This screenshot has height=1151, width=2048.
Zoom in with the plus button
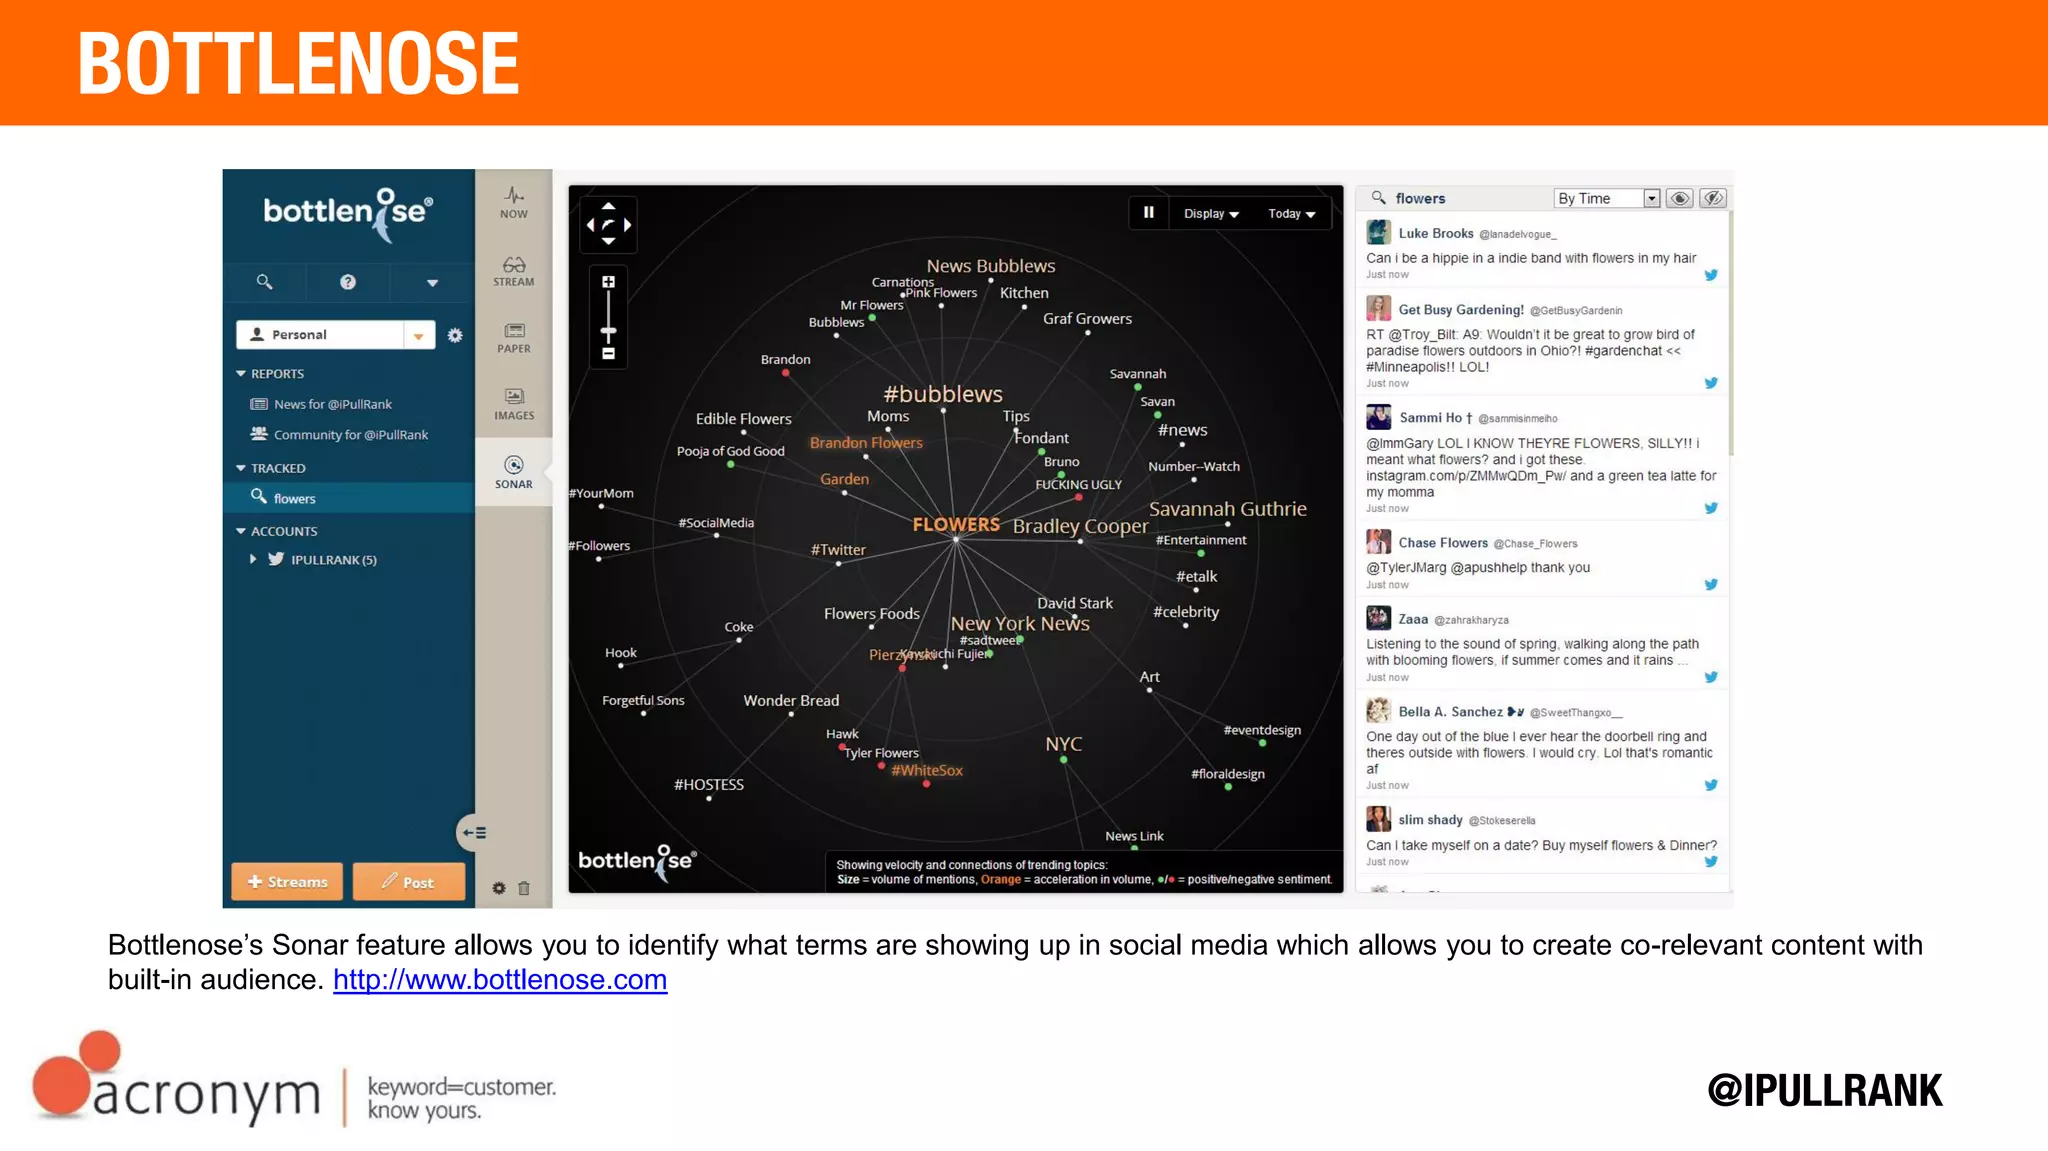608,282
